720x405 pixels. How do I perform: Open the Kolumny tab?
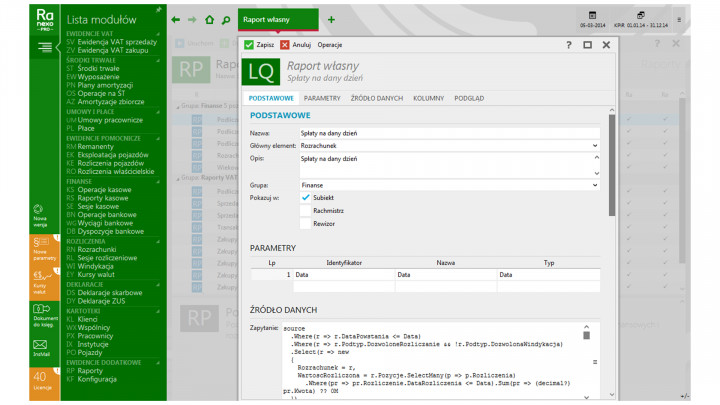click(429, 99)
